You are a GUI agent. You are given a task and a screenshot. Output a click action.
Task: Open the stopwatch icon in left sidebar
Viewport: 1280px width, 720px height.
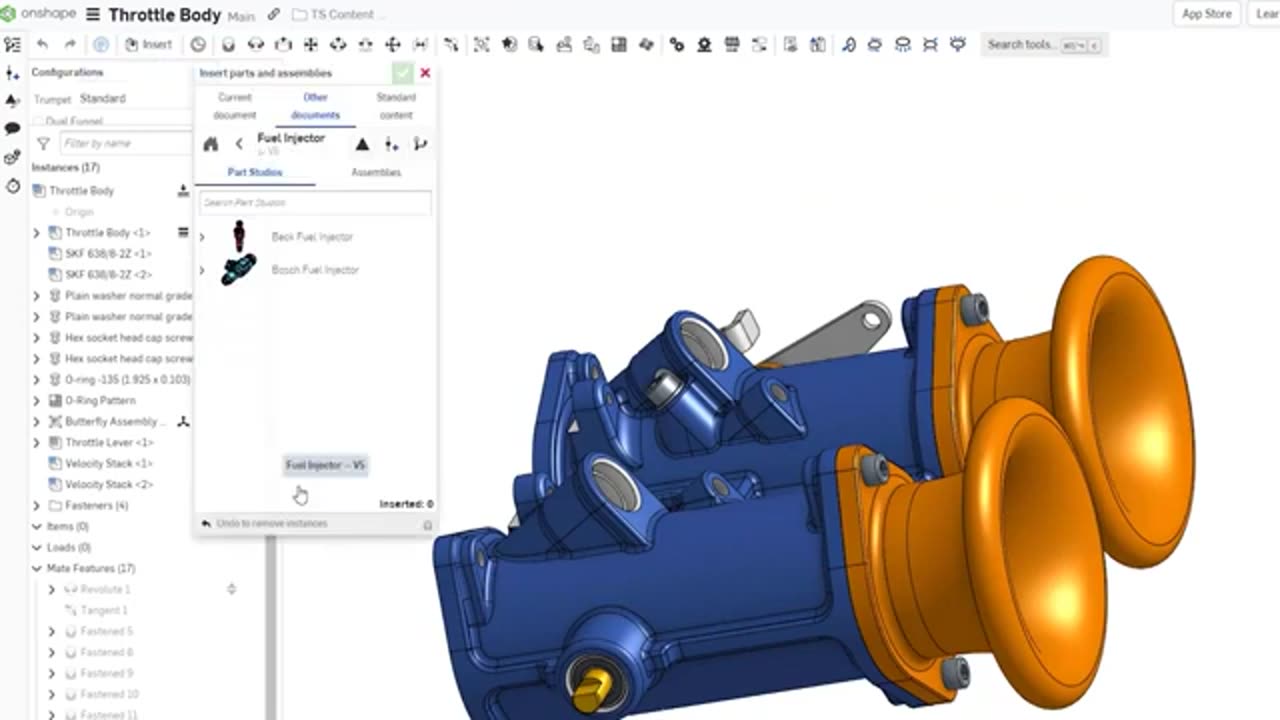click(12, 186)
